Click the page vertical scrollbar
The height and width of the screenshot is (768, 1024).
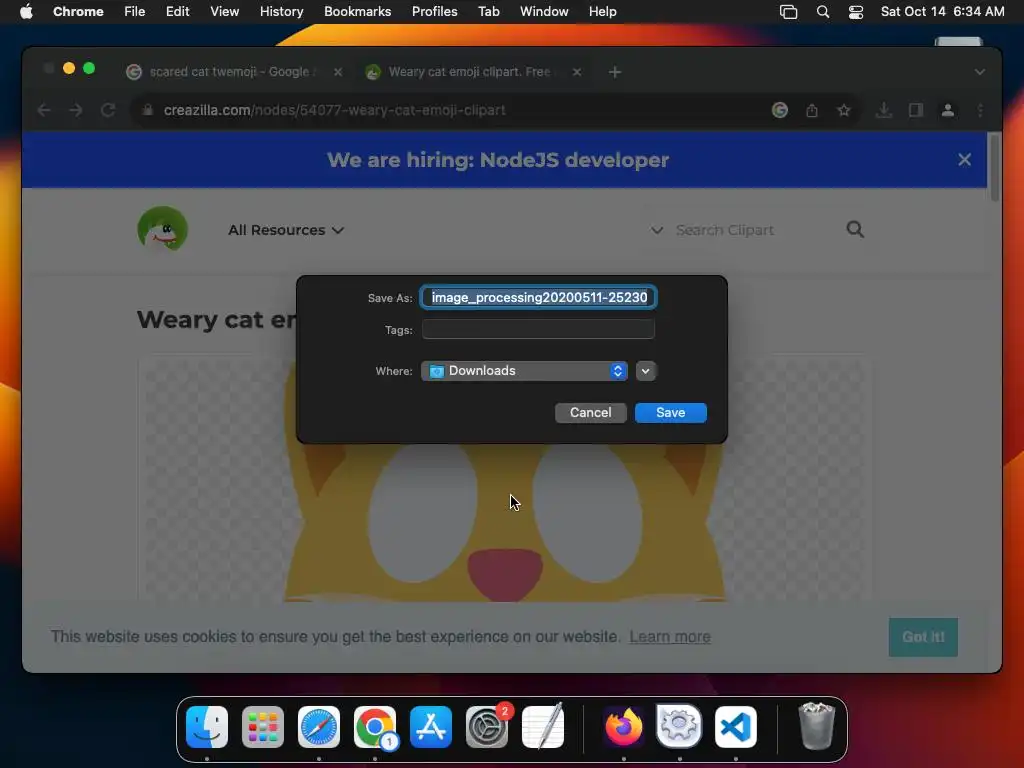pyautogui.click(x=994, y=167)
